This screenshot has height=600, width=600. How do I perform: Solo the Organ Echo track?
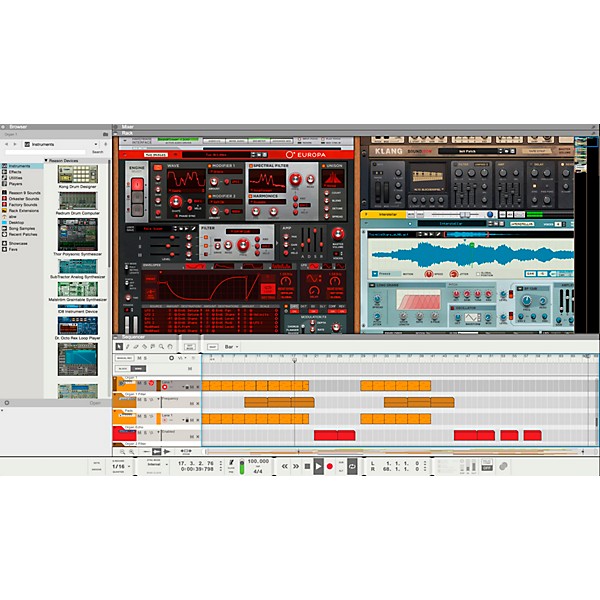coord(145,432)
